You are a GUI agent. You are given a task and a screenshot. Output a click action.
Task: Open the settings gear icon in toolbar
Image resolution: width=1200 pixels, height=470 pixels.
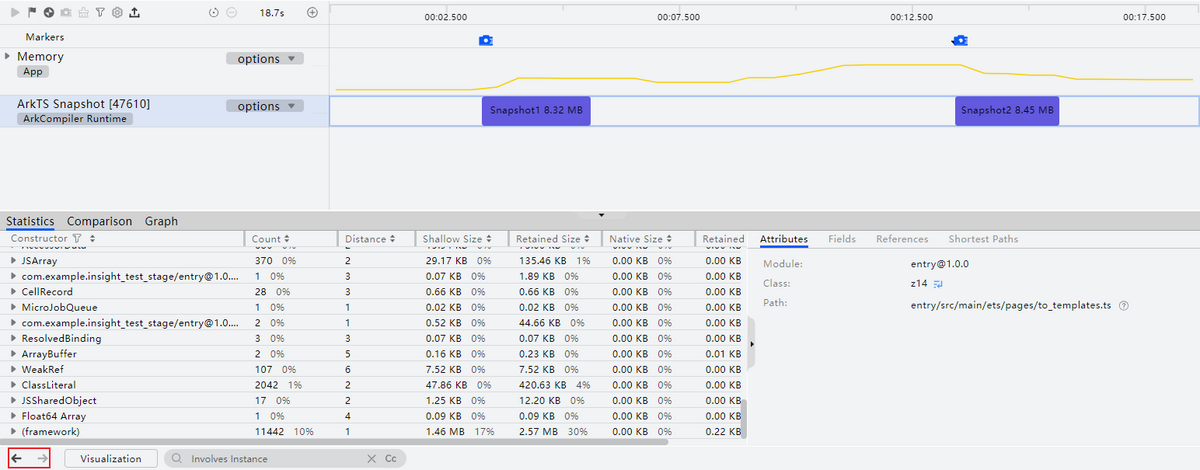click(x=117, y=13)
